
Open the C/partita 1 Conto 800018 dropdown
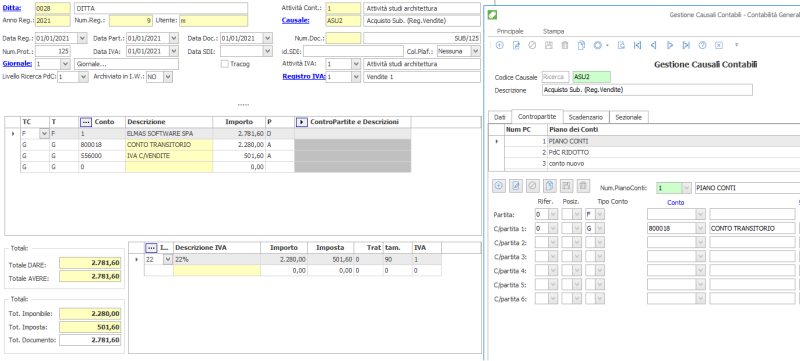click(701, 228)
